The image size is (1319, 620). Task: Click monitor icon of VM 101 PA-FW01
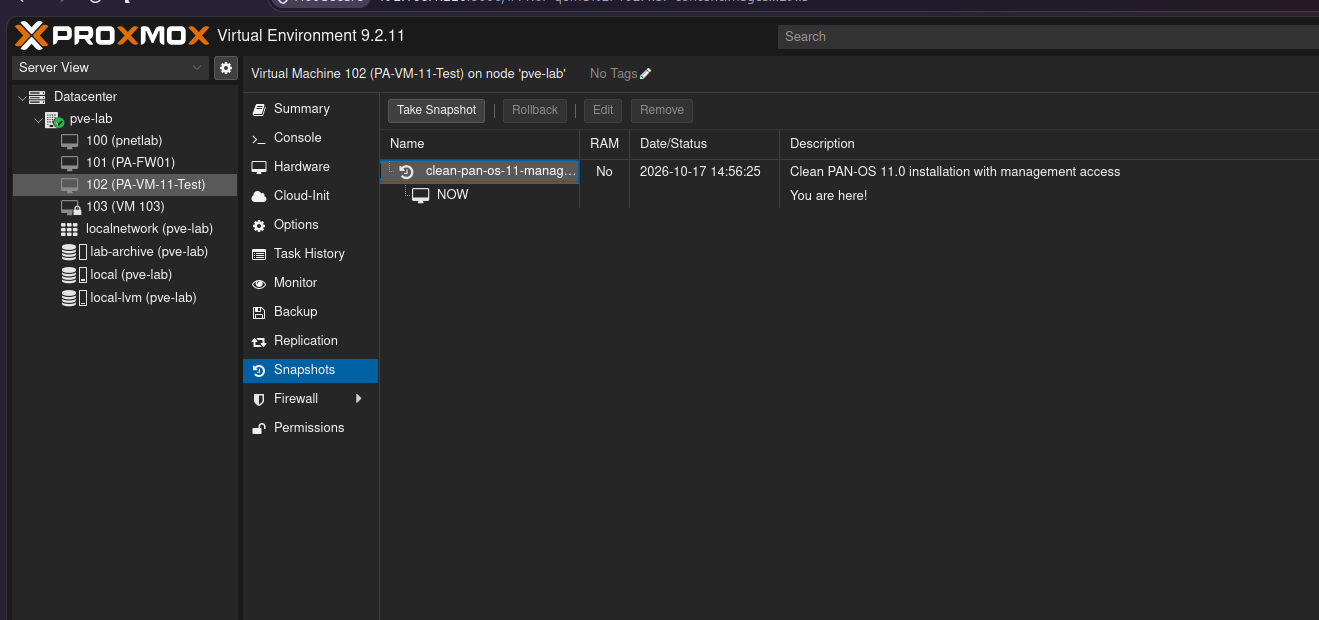pyautogui.click(x=70, y=163)
